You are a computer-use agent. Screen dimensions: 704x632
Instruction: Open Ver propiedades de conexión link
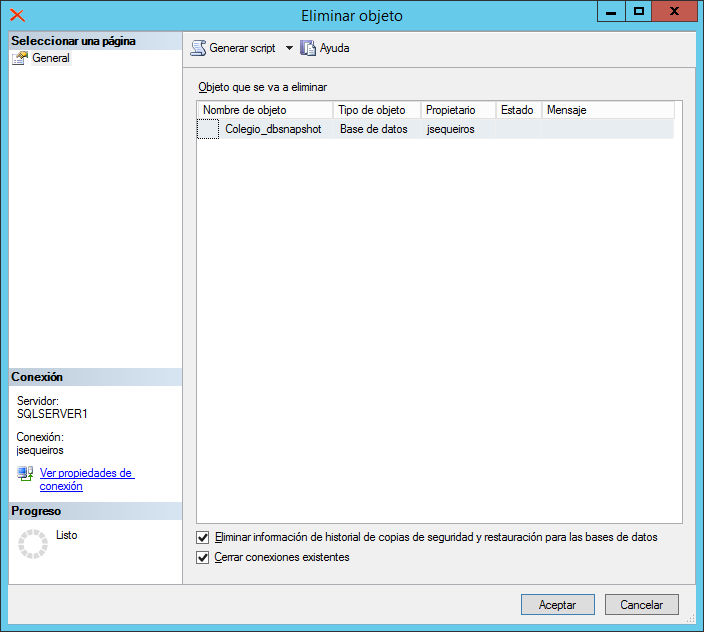[87, 479]
